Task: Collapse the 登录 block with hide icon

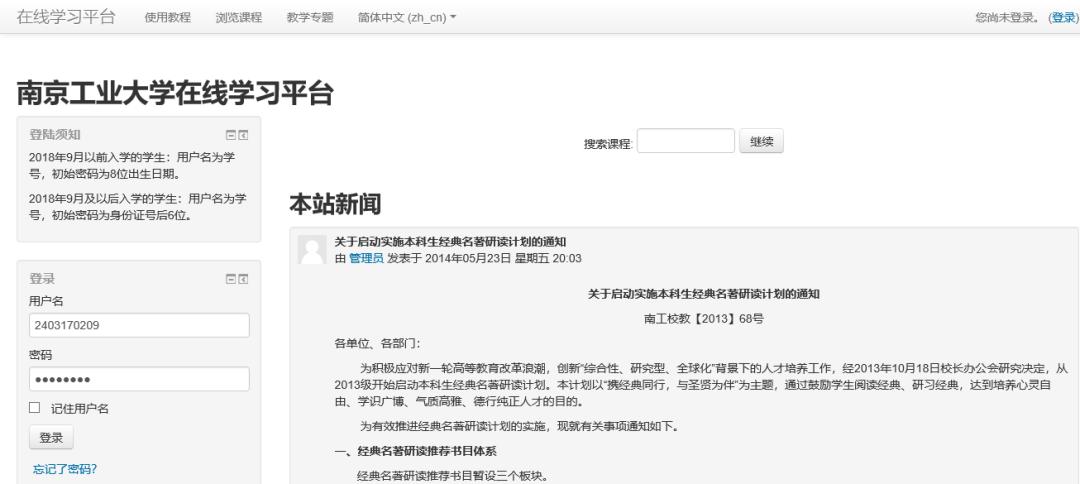Action: point(231,279)
